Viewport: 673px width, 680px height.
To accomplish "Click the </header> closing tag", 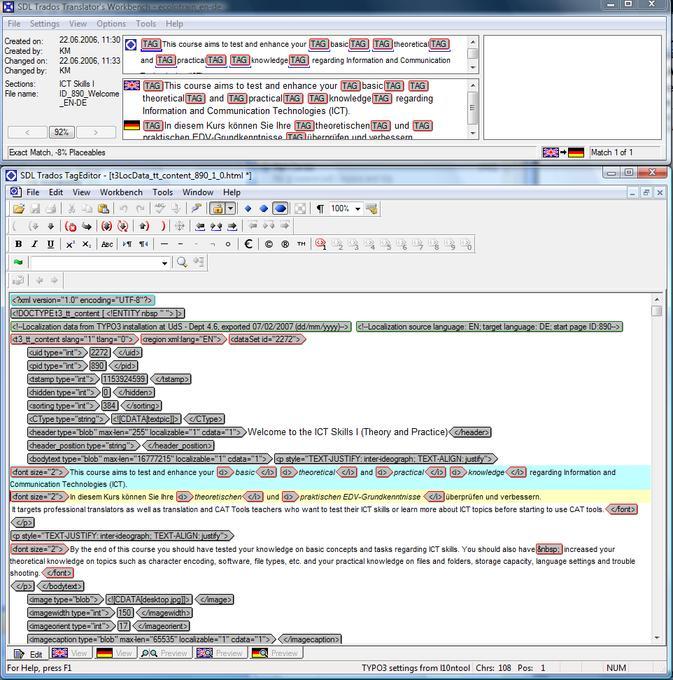I will pos(471,432).
